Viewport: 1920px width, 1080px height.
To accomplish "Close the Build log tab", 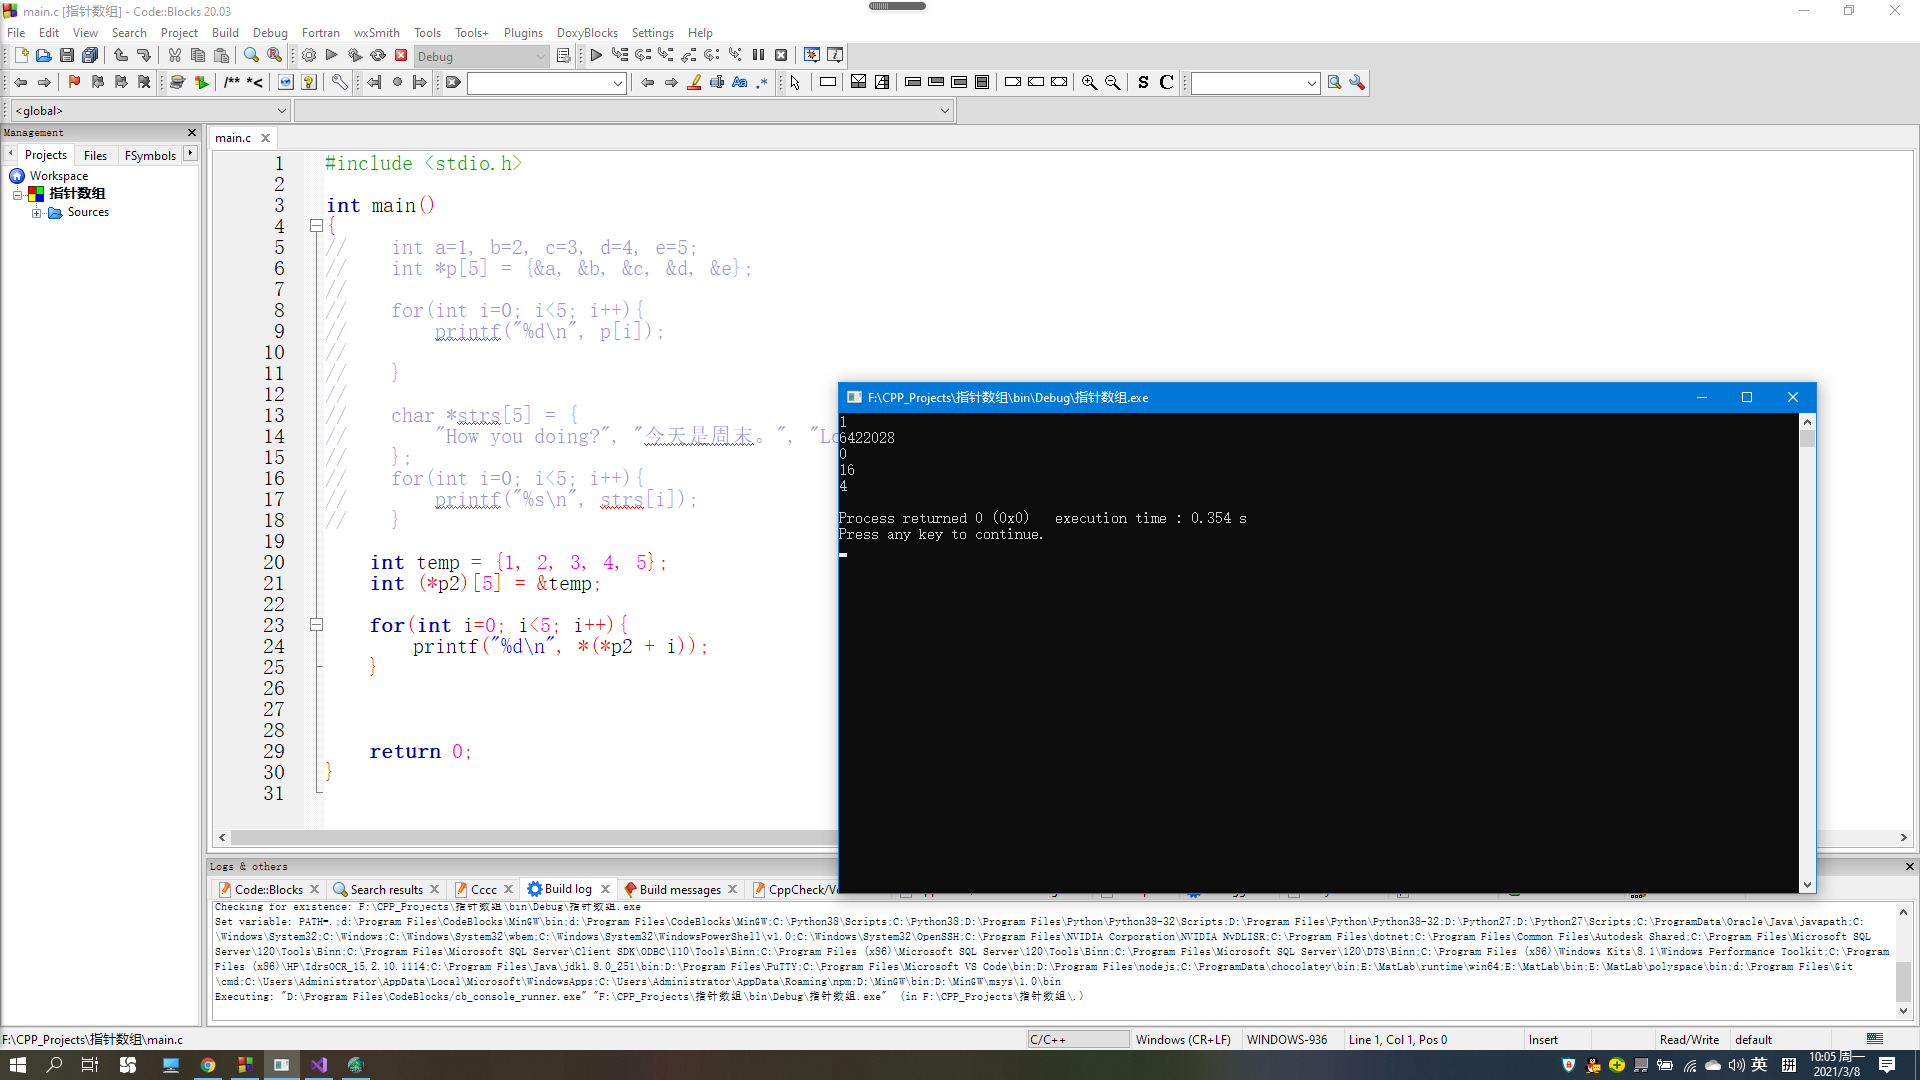I will [x=605, y=889].
